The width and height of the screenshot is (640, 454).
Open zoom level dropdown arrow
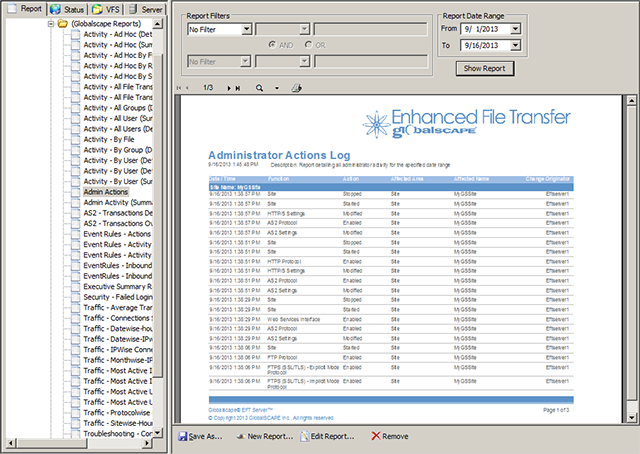(277, 88)
